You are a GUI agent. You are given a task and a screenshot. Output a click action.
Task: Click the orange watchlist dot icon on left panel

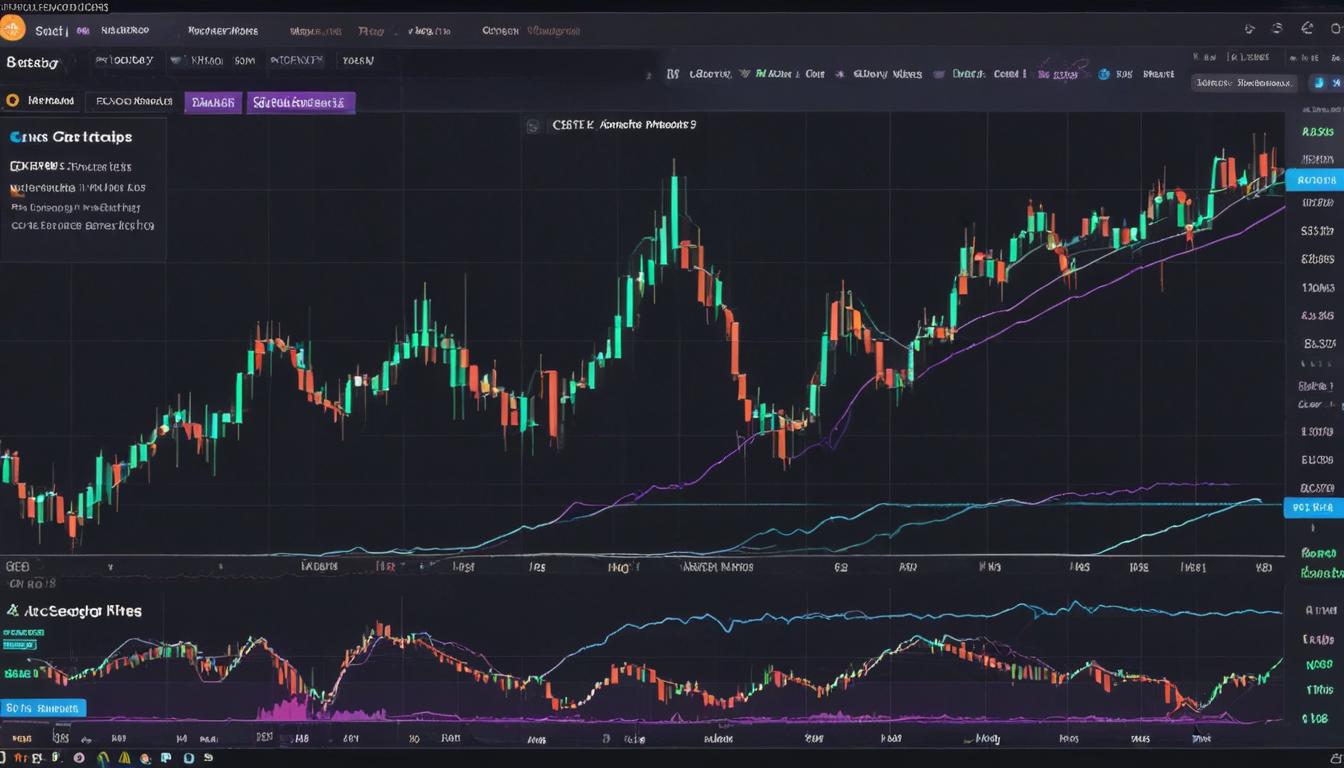(x=10, y=100)
